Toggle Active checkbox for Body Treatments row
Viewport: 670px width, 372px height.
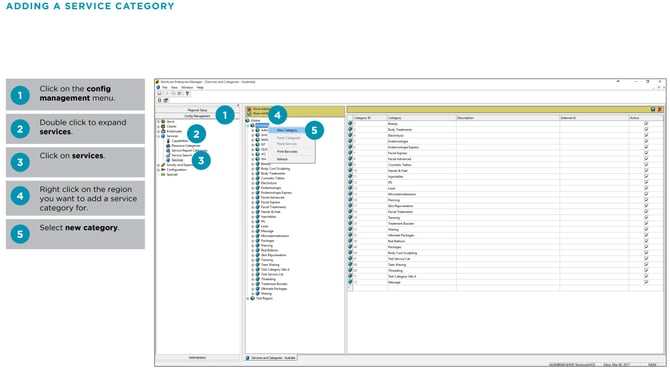click(646, 129)
